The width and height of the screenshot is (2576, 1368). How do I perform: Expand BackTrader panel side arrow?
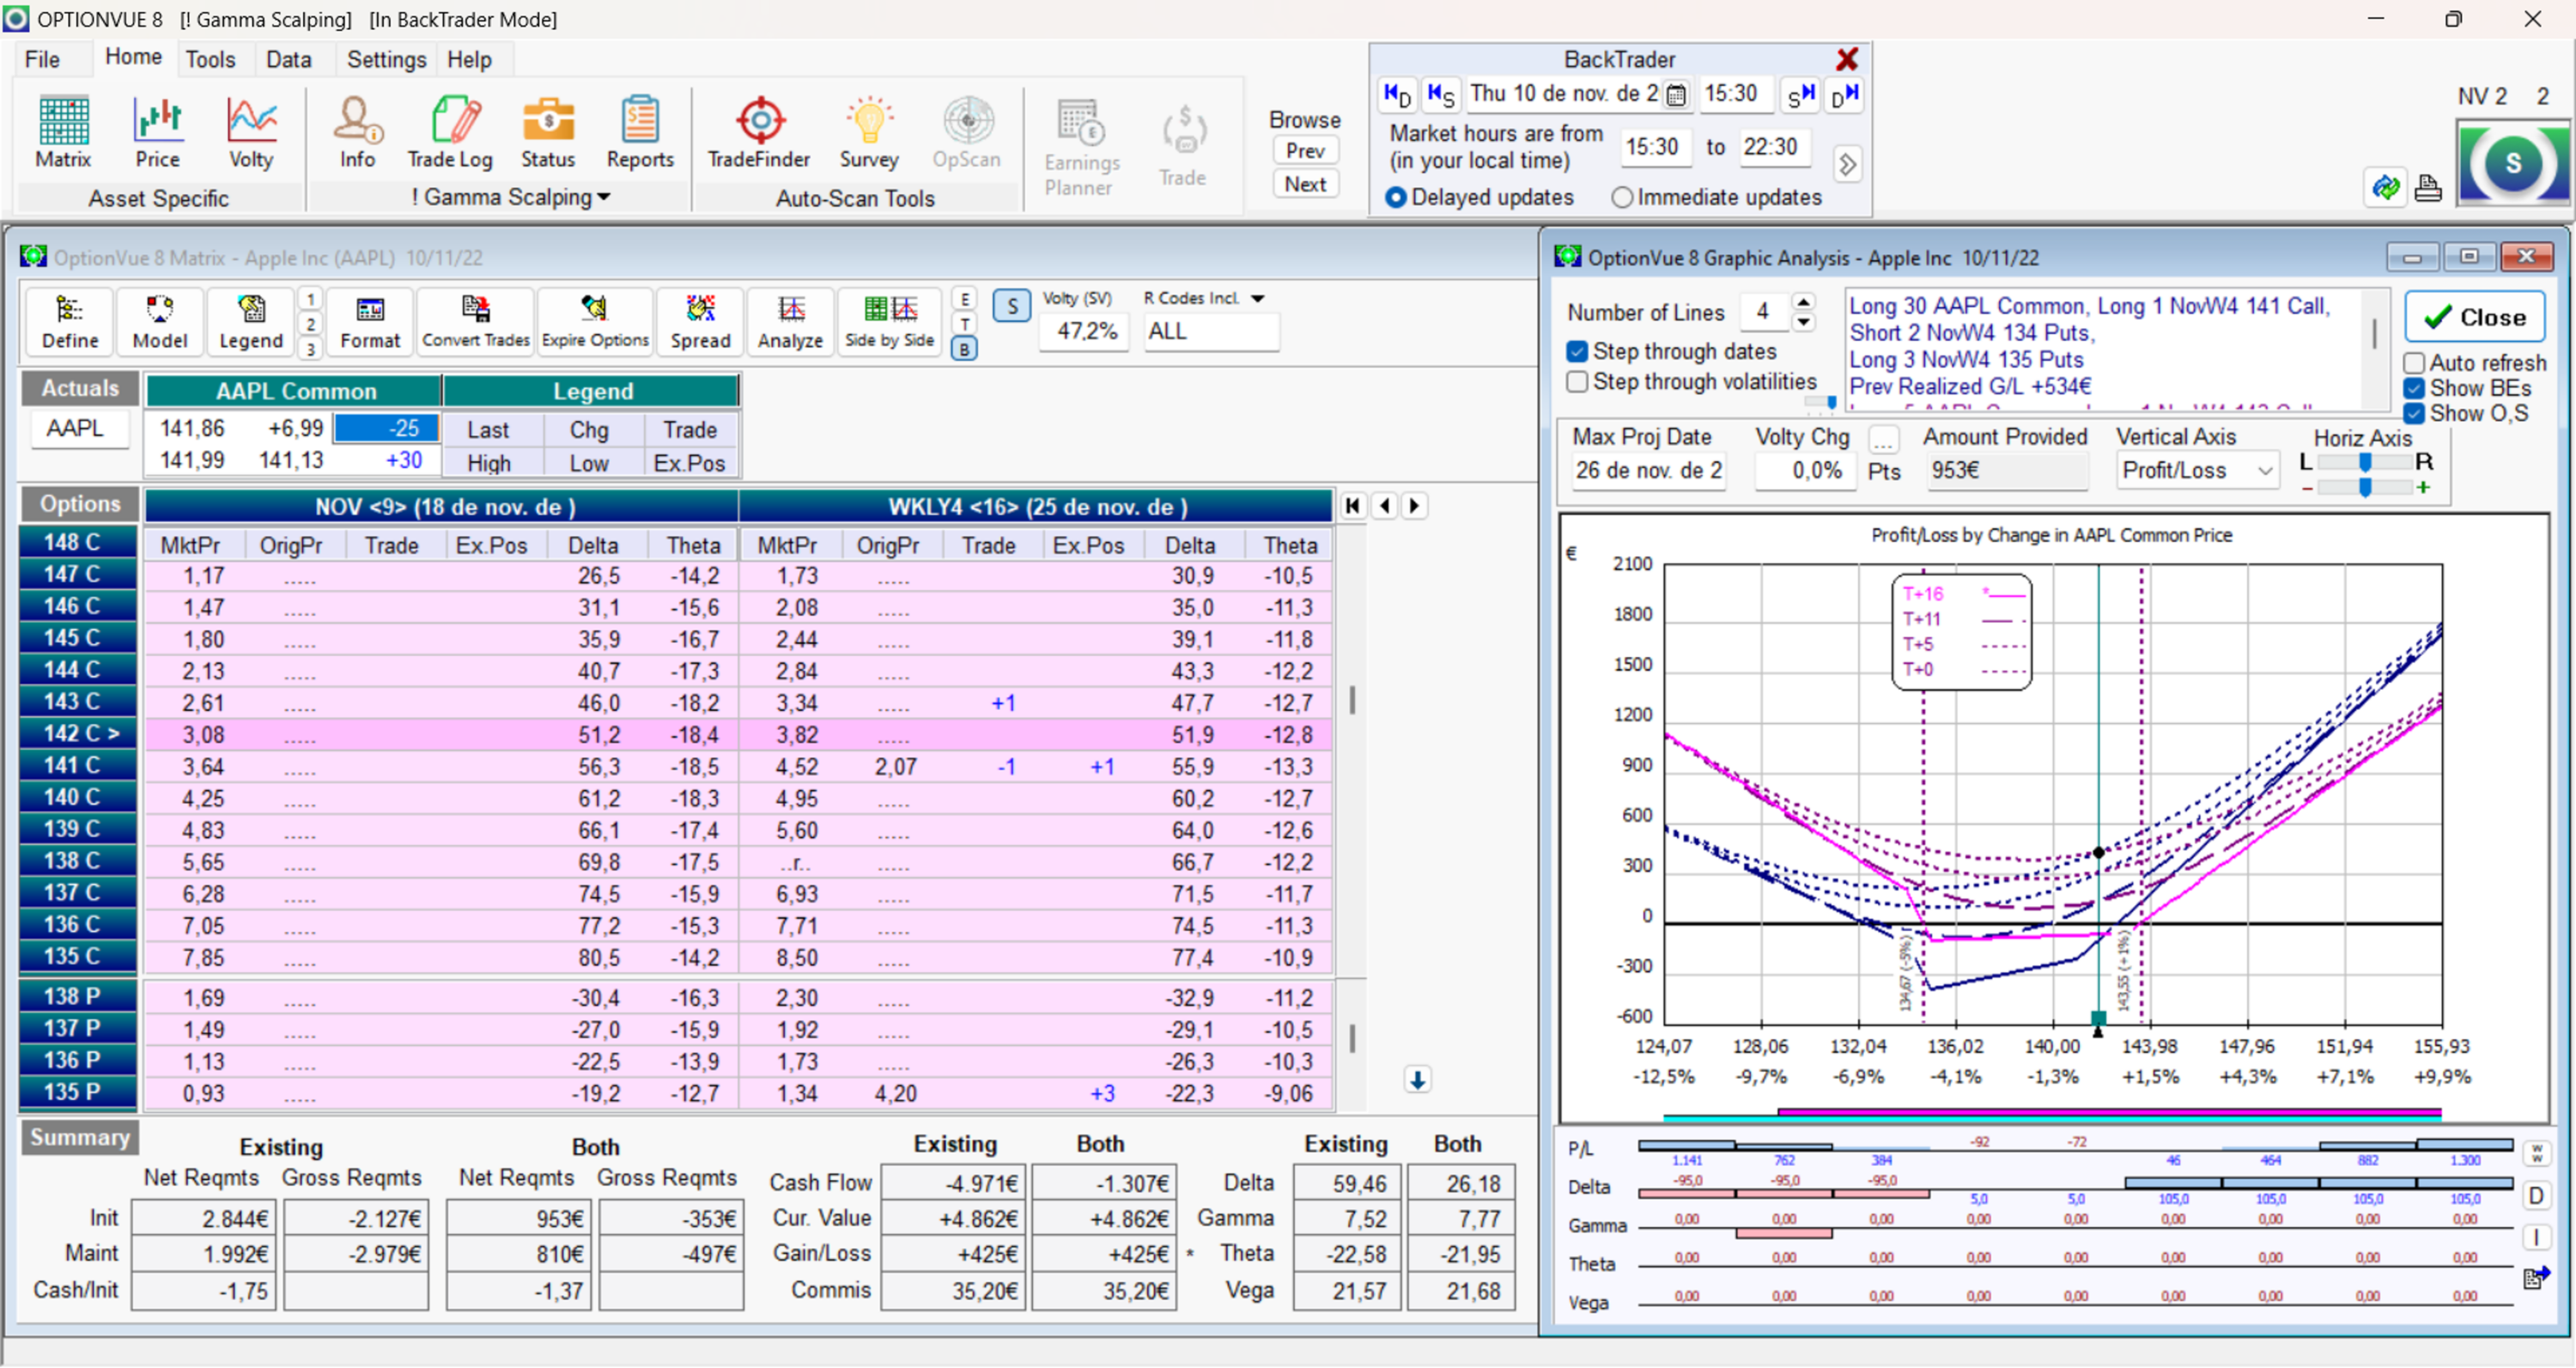(x=1847, y=163)
